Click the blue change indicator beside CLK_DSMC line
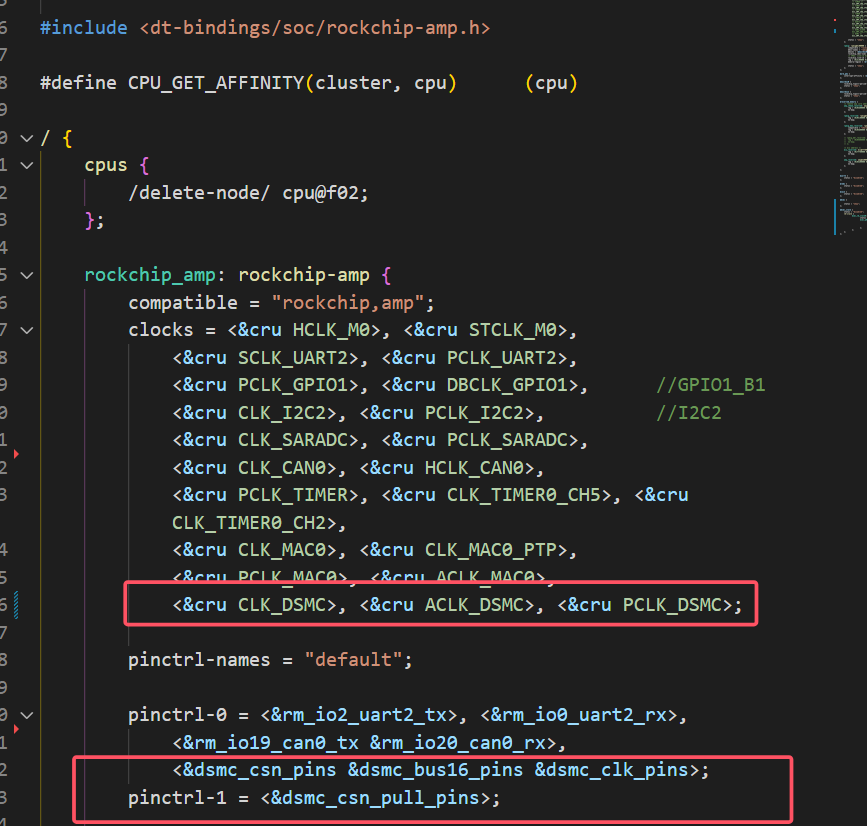 click(x=17, y=605)
